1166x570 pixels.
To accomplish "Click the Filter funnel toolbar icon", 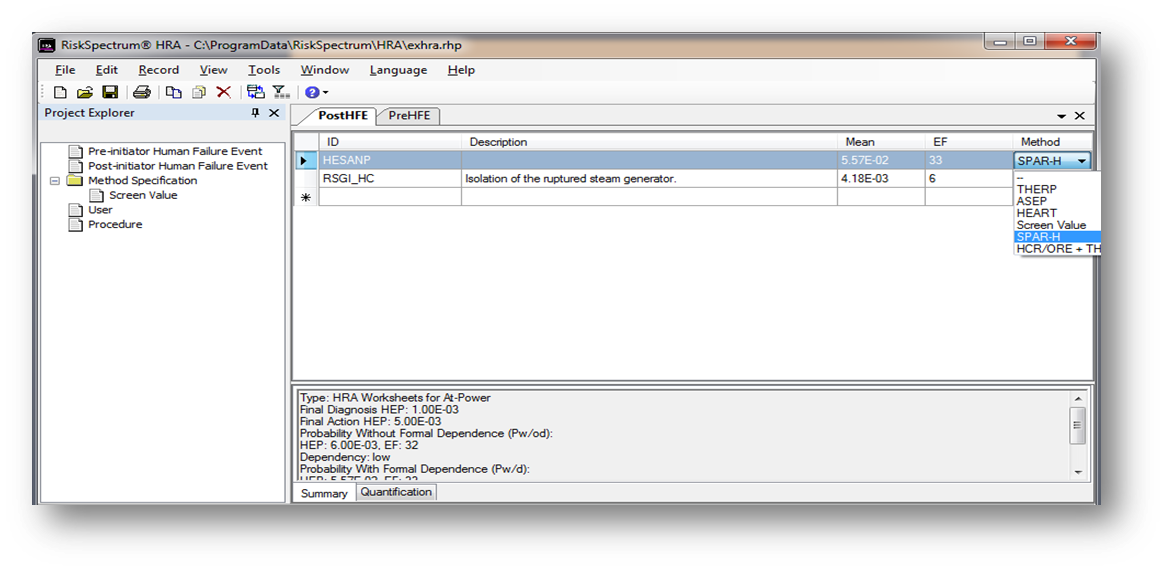I will click(281, 92).
